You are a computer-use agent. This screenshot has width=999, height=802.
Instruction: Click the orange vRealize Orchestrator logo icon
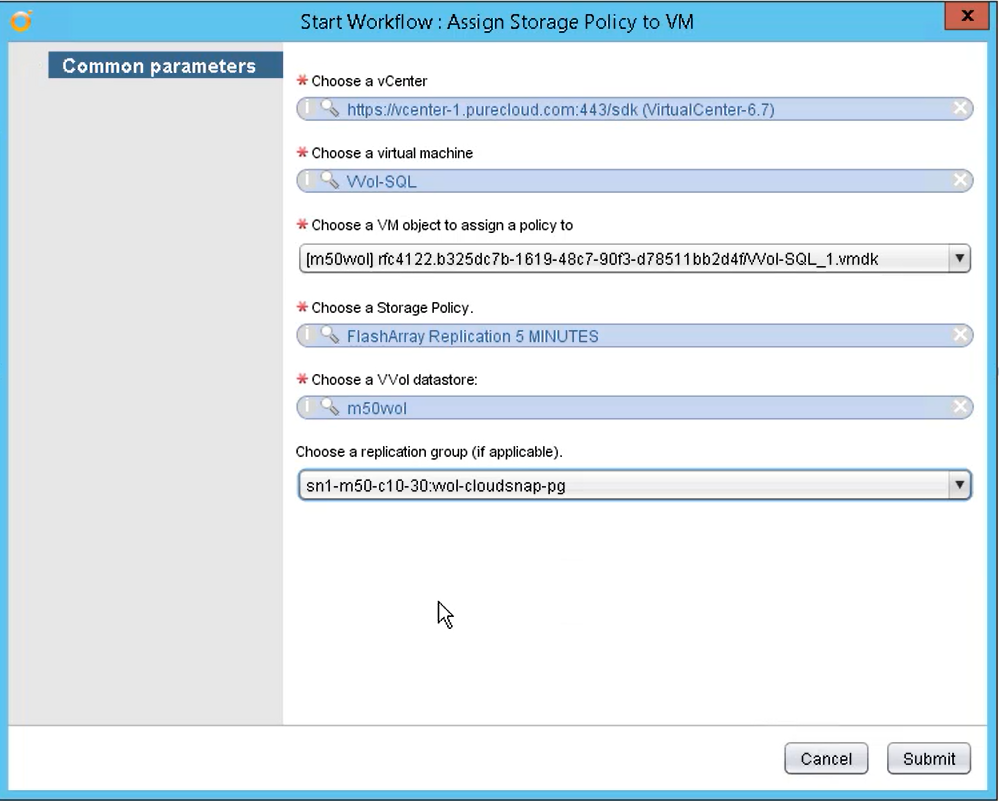(x=21, y=21)
